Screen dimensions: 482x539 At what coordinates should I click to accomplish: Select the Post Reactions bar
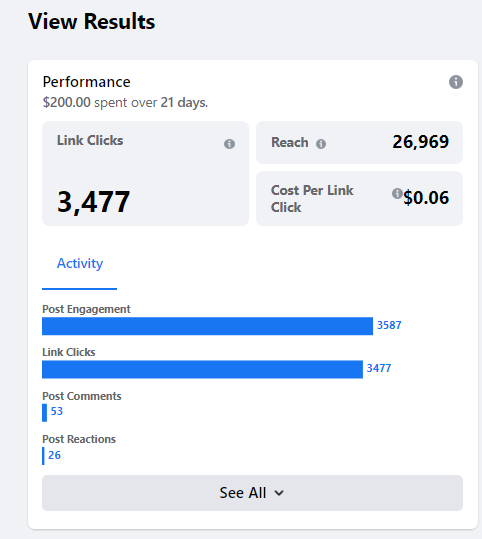[43, 456]
